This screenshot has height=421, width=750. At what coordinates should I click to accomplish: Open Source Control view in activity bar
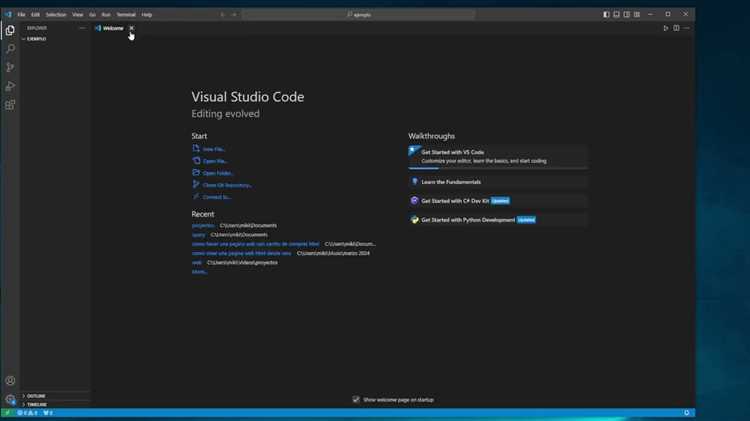[x=10, y=67]
